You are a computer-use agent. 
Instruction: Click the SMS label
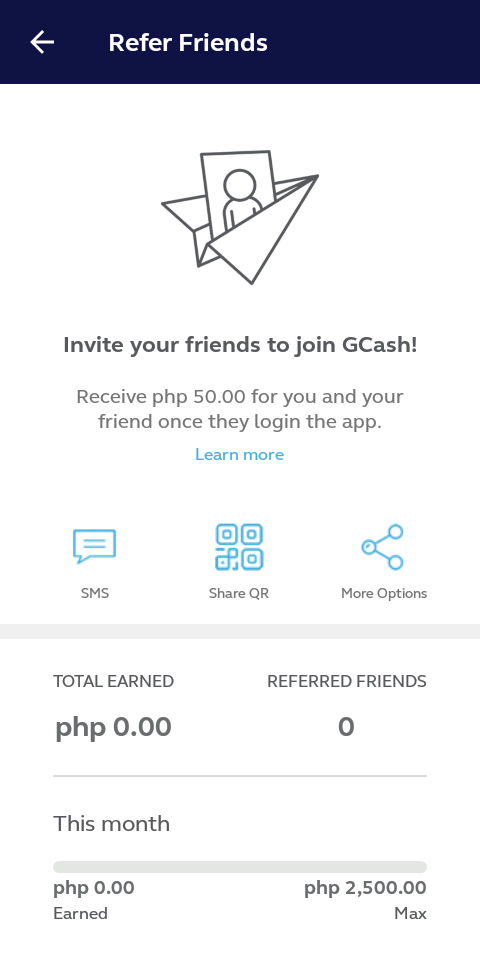coord(95,593)
